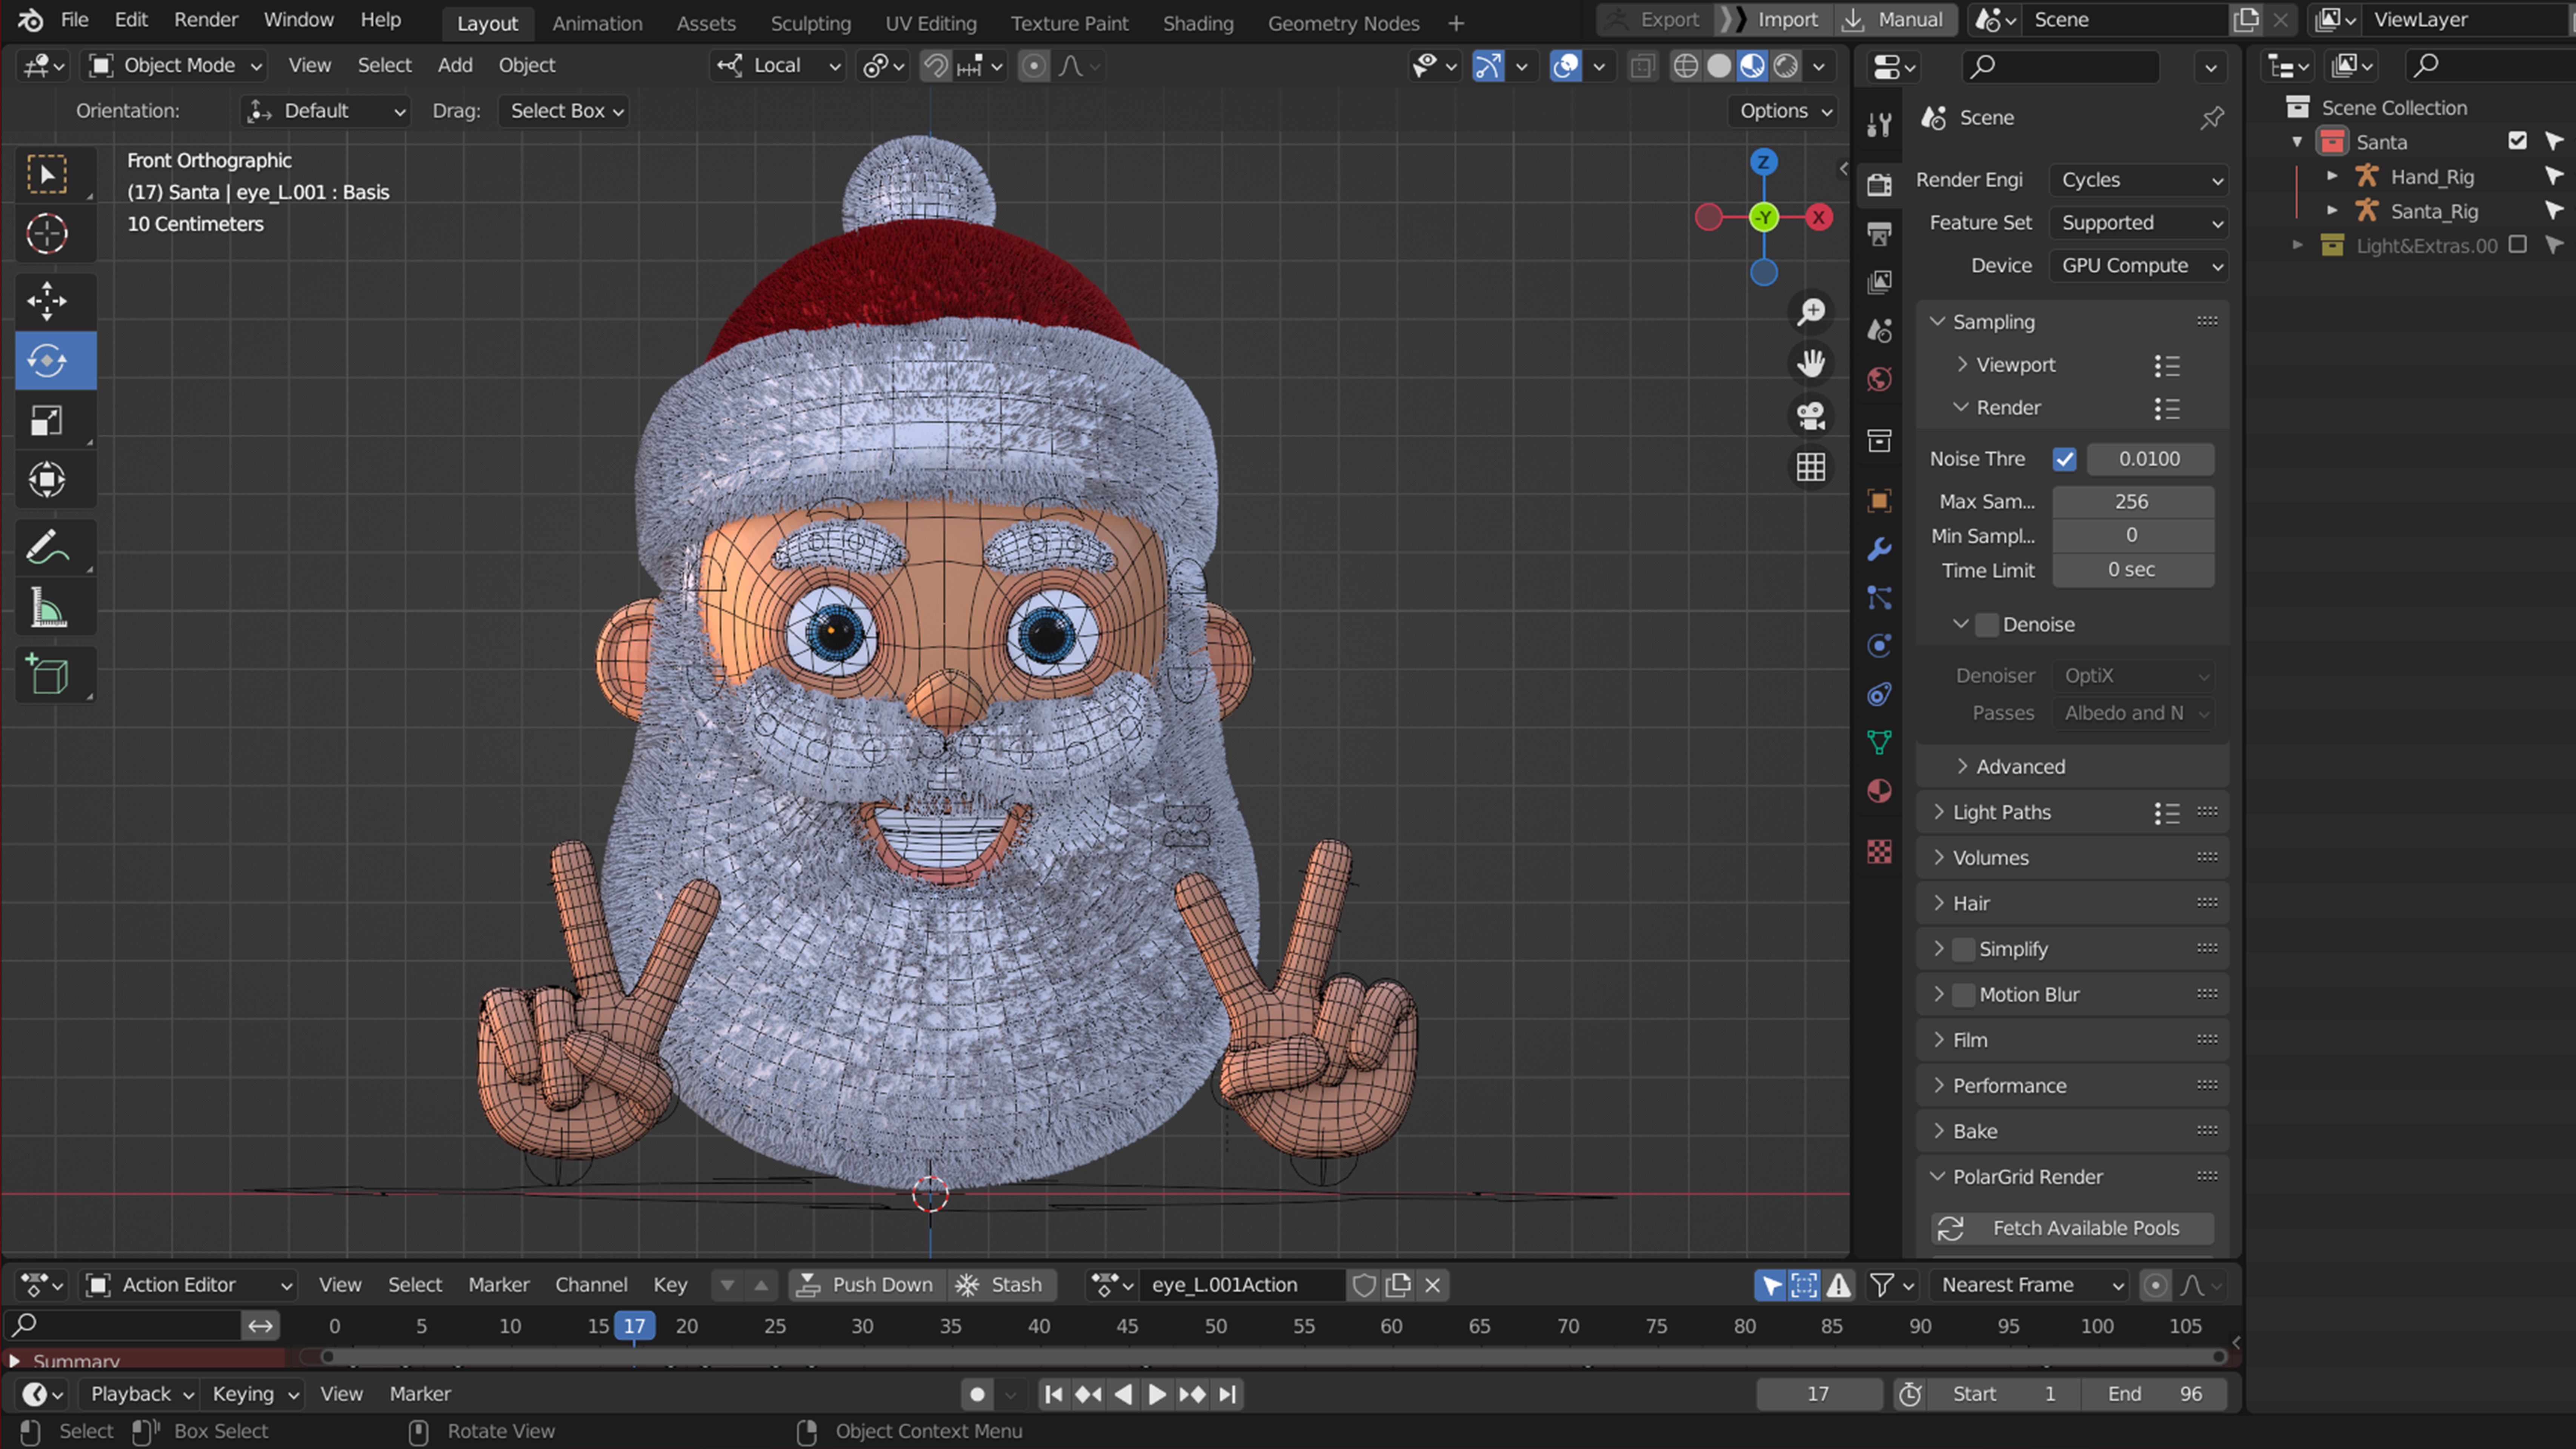Viewport: 2576px width, 1449px height.
Task: Activate the 3D Cursor tool
Action: click(47, 234)
